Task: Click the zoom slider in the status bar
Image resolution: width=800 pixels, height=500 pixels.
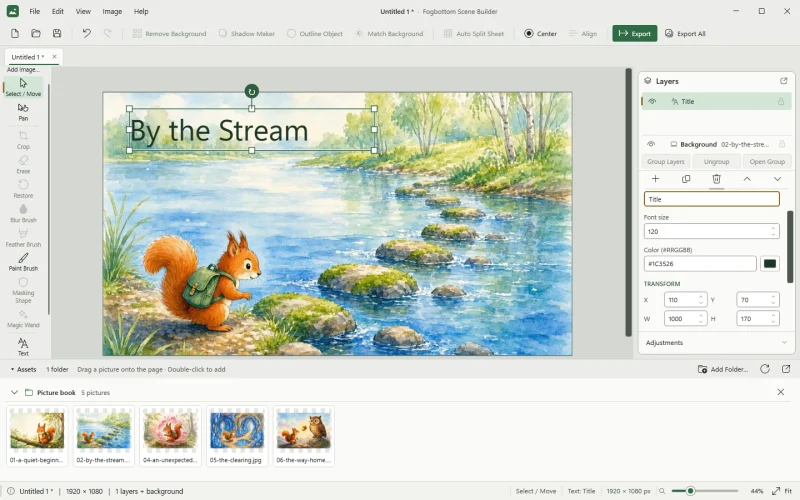Action: tap(705, 491)
